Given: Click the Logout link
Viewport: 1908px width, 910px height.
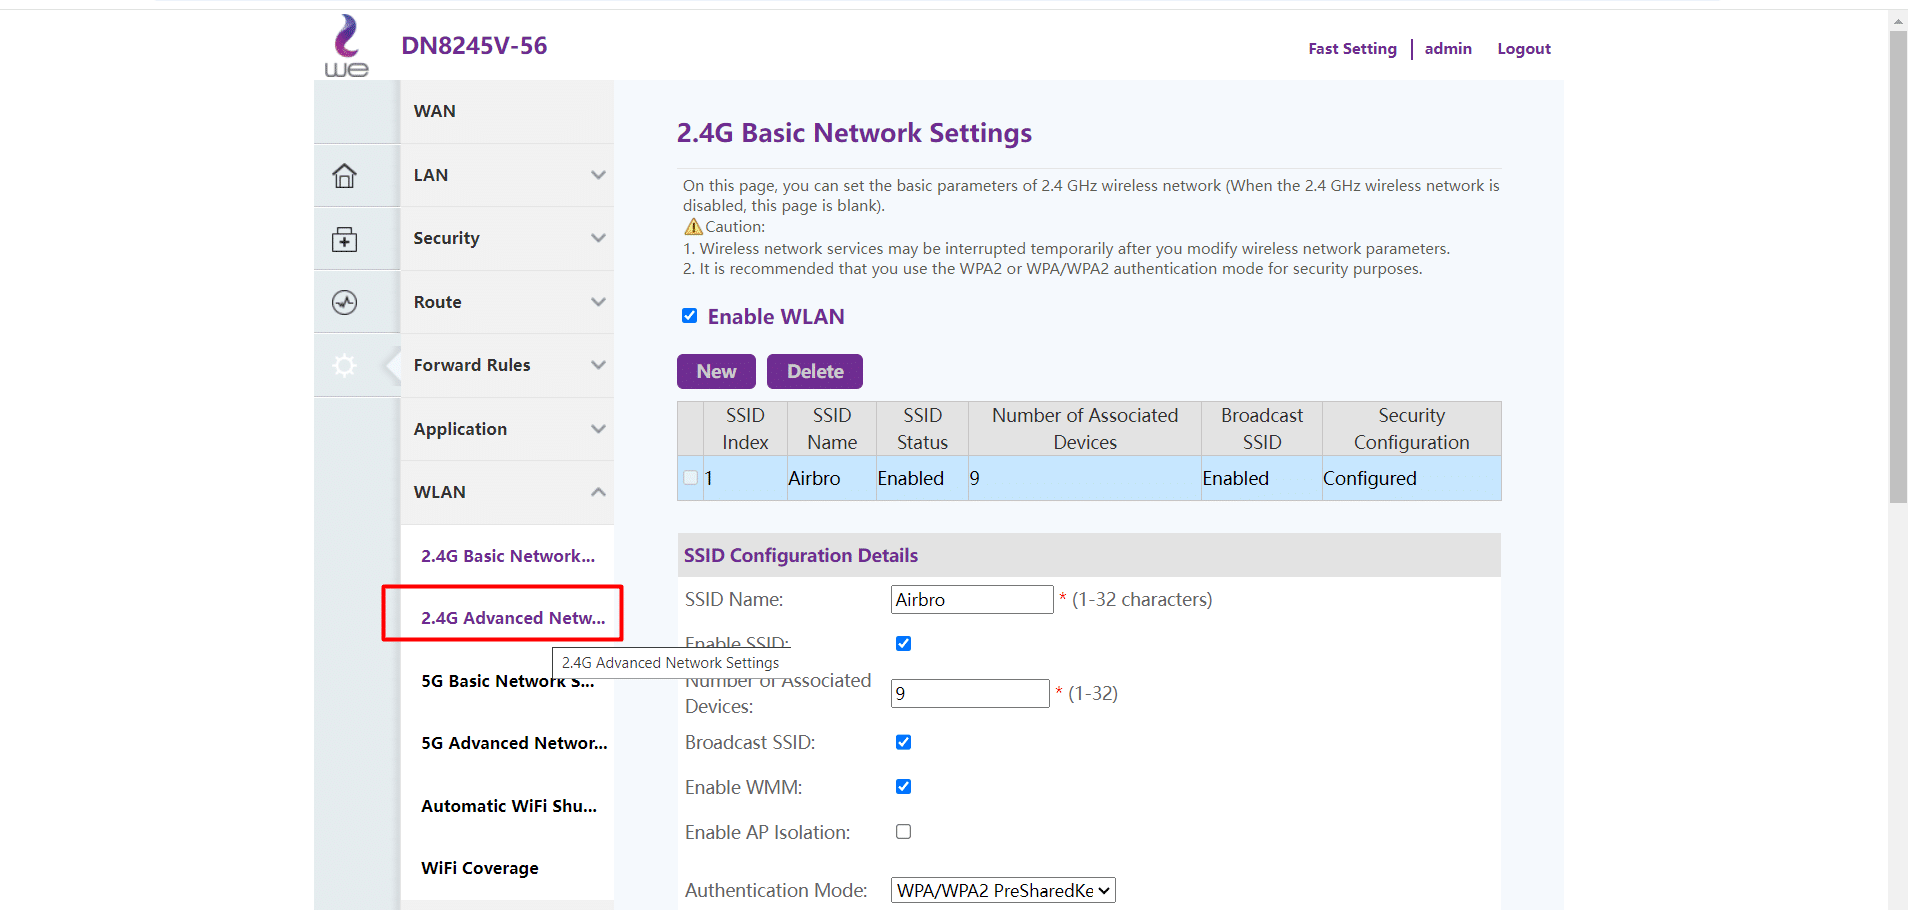Looking at the screenshot, I should (1524, 48).
